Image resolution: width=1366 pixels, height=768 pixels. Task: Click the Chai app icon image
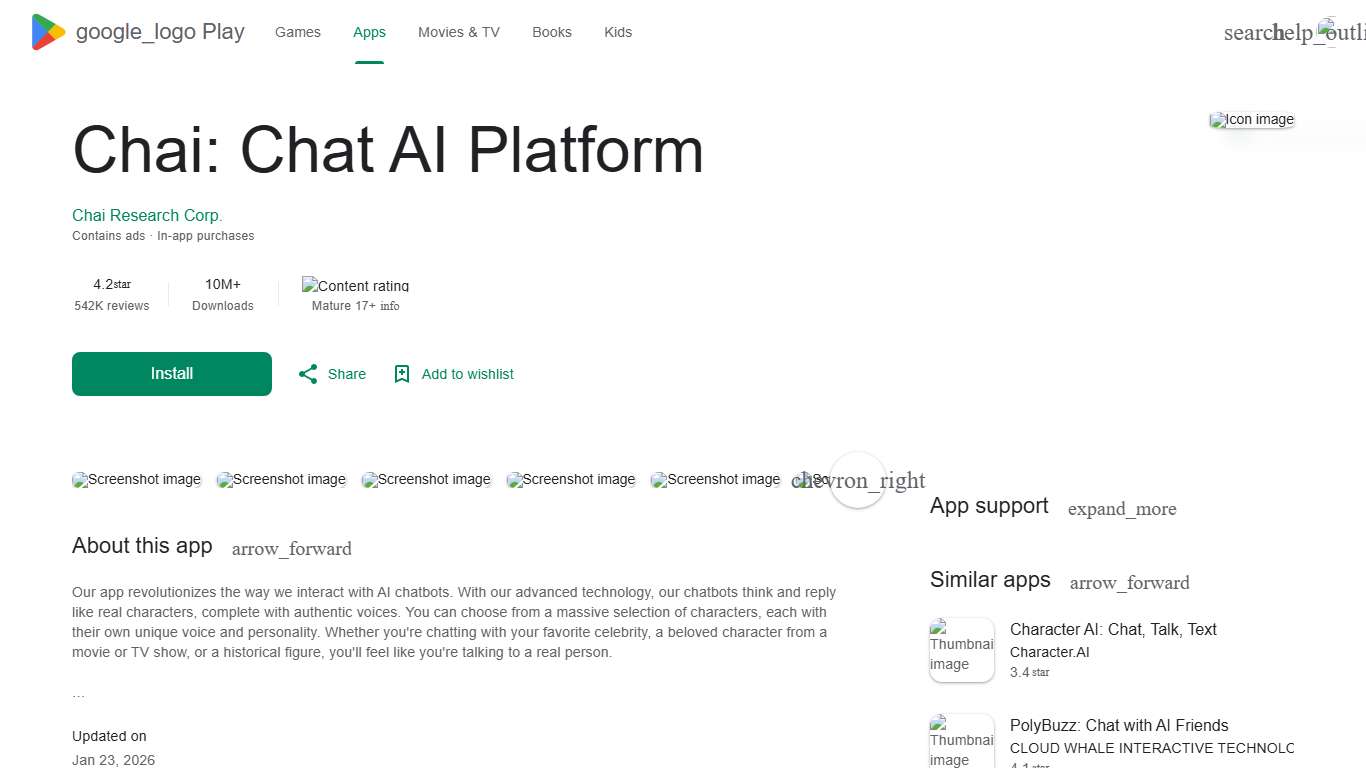(1251, 120)
